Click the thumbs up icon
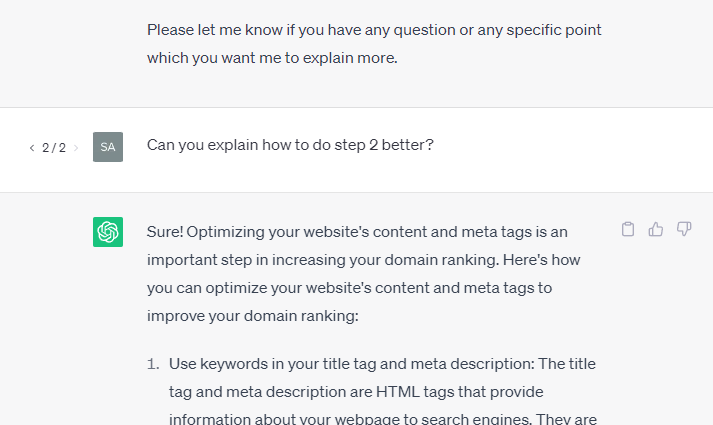Image resolution: width=713 pixels, height=425 pixels. 656,230
